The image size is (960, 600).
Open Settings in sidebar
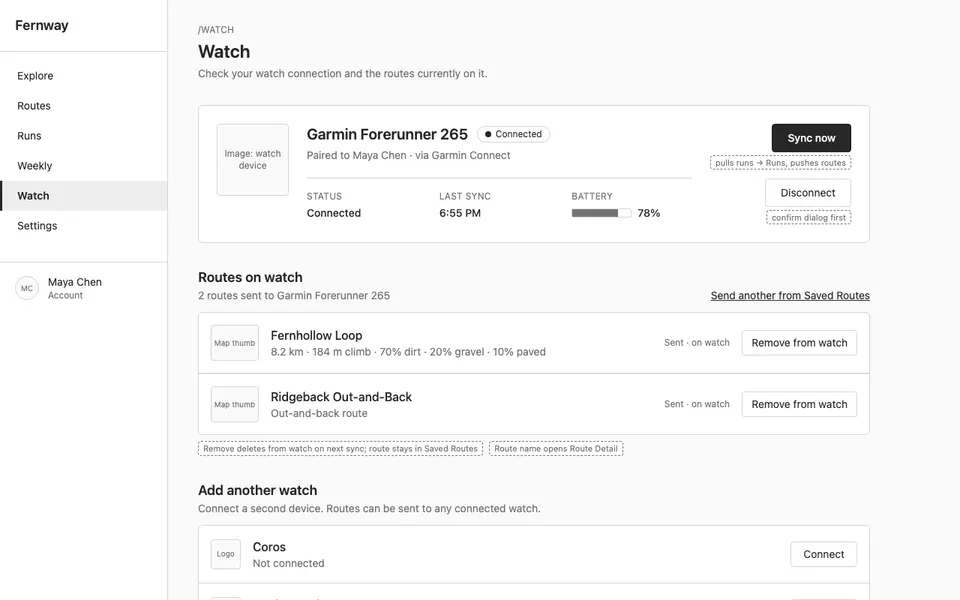83,226
